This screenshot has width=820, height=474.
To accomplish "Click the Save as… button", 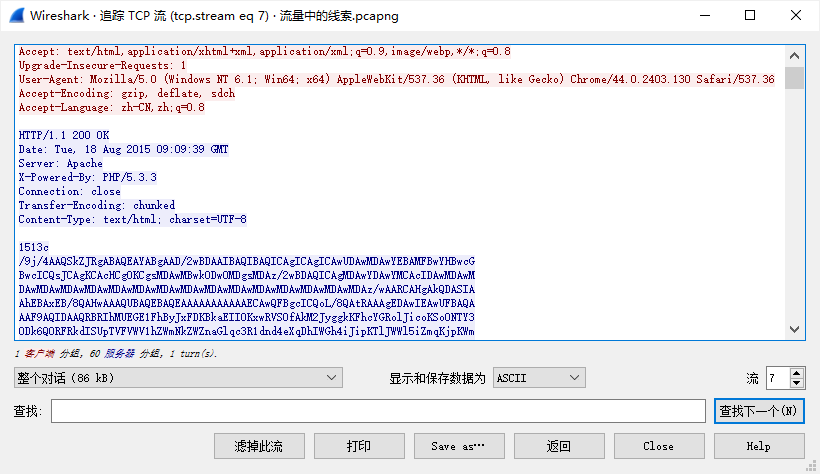I will [x=459, y=446].
